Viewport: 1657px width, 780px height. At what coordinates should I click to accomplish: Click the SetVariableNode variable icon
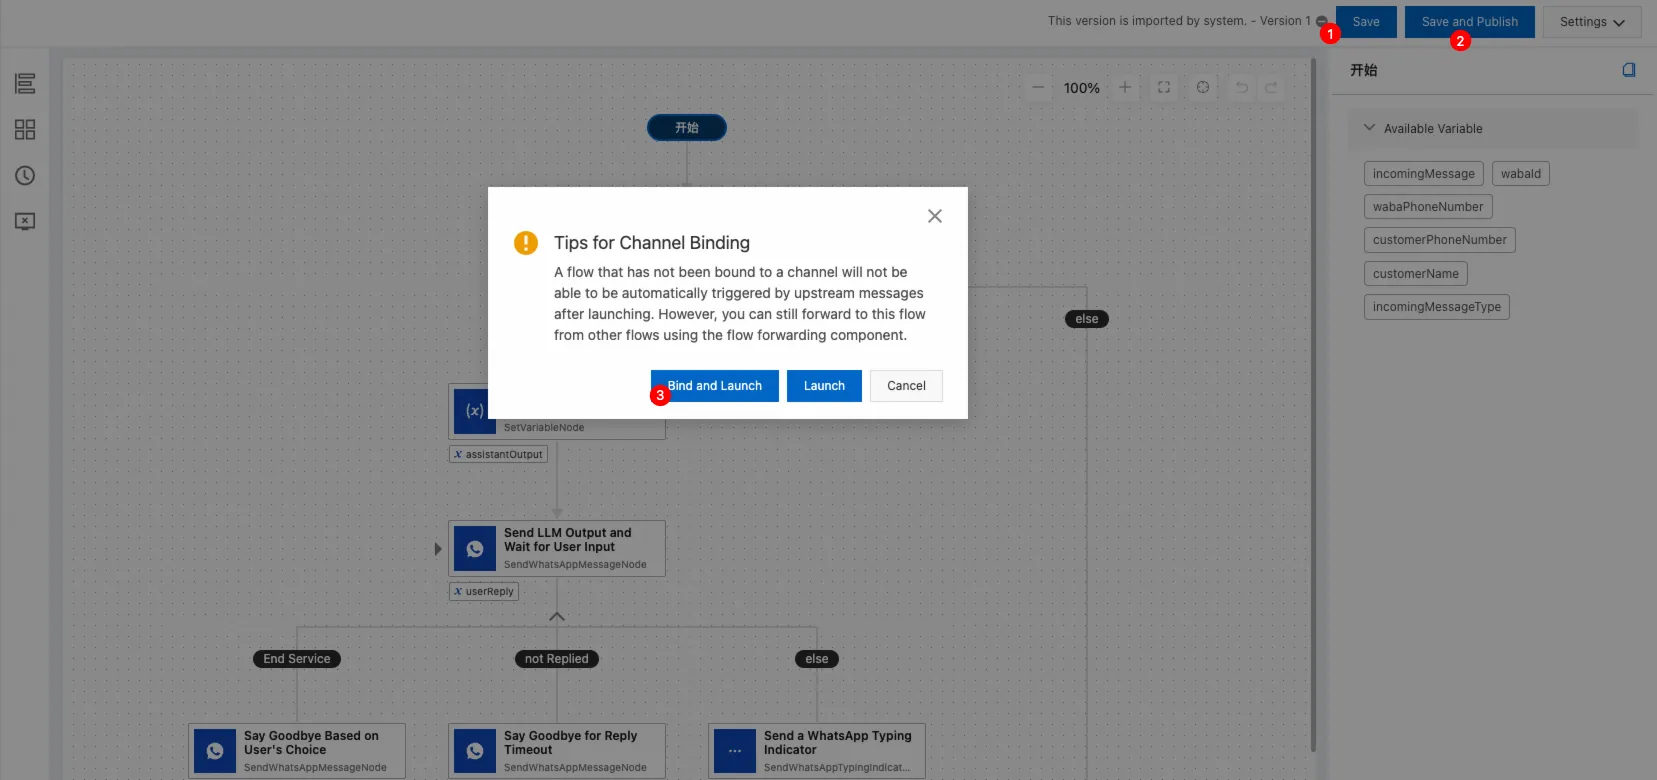pyautogui.click(x=475, y=410)
